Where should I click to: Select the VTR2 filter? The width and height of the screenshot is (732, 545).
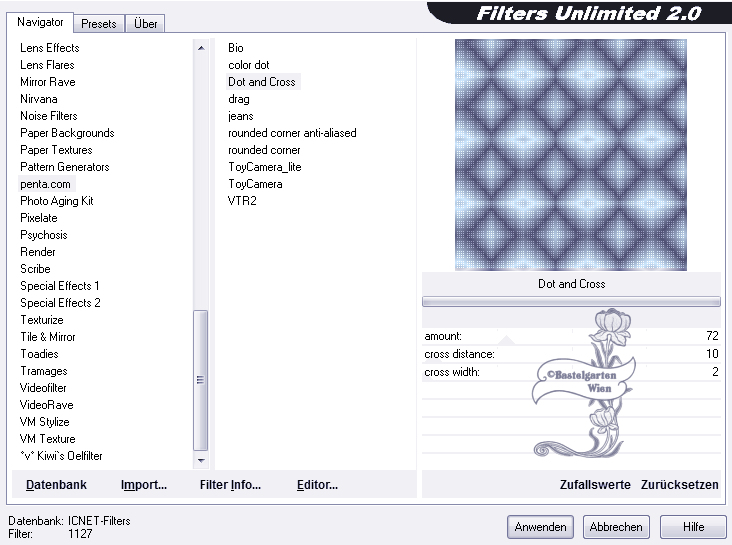[242, 201]
